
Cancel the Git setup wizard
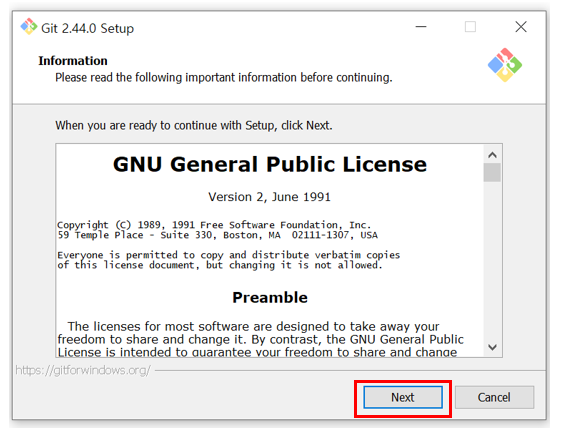[x=494, y=397]
